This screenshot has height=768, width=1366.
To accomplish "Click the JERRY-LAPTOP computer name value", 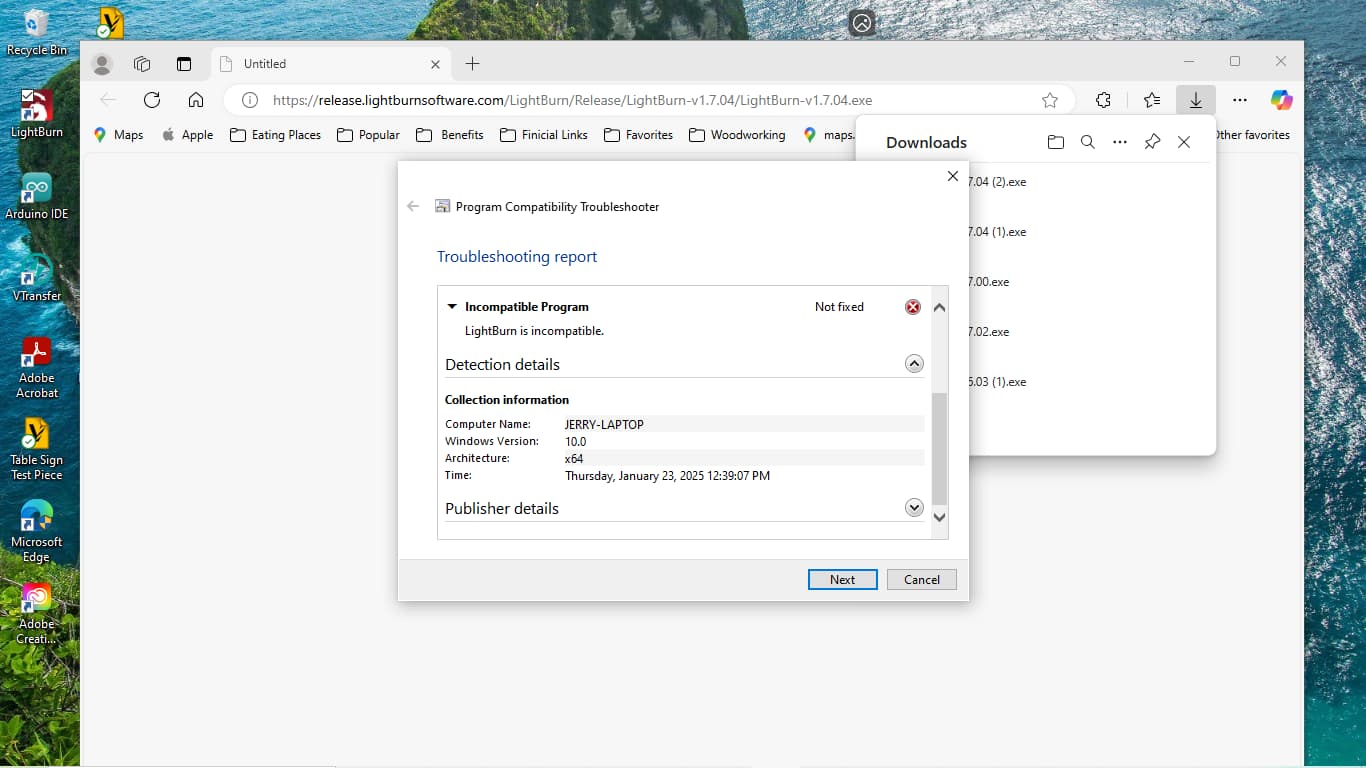I will coord(604,425).
